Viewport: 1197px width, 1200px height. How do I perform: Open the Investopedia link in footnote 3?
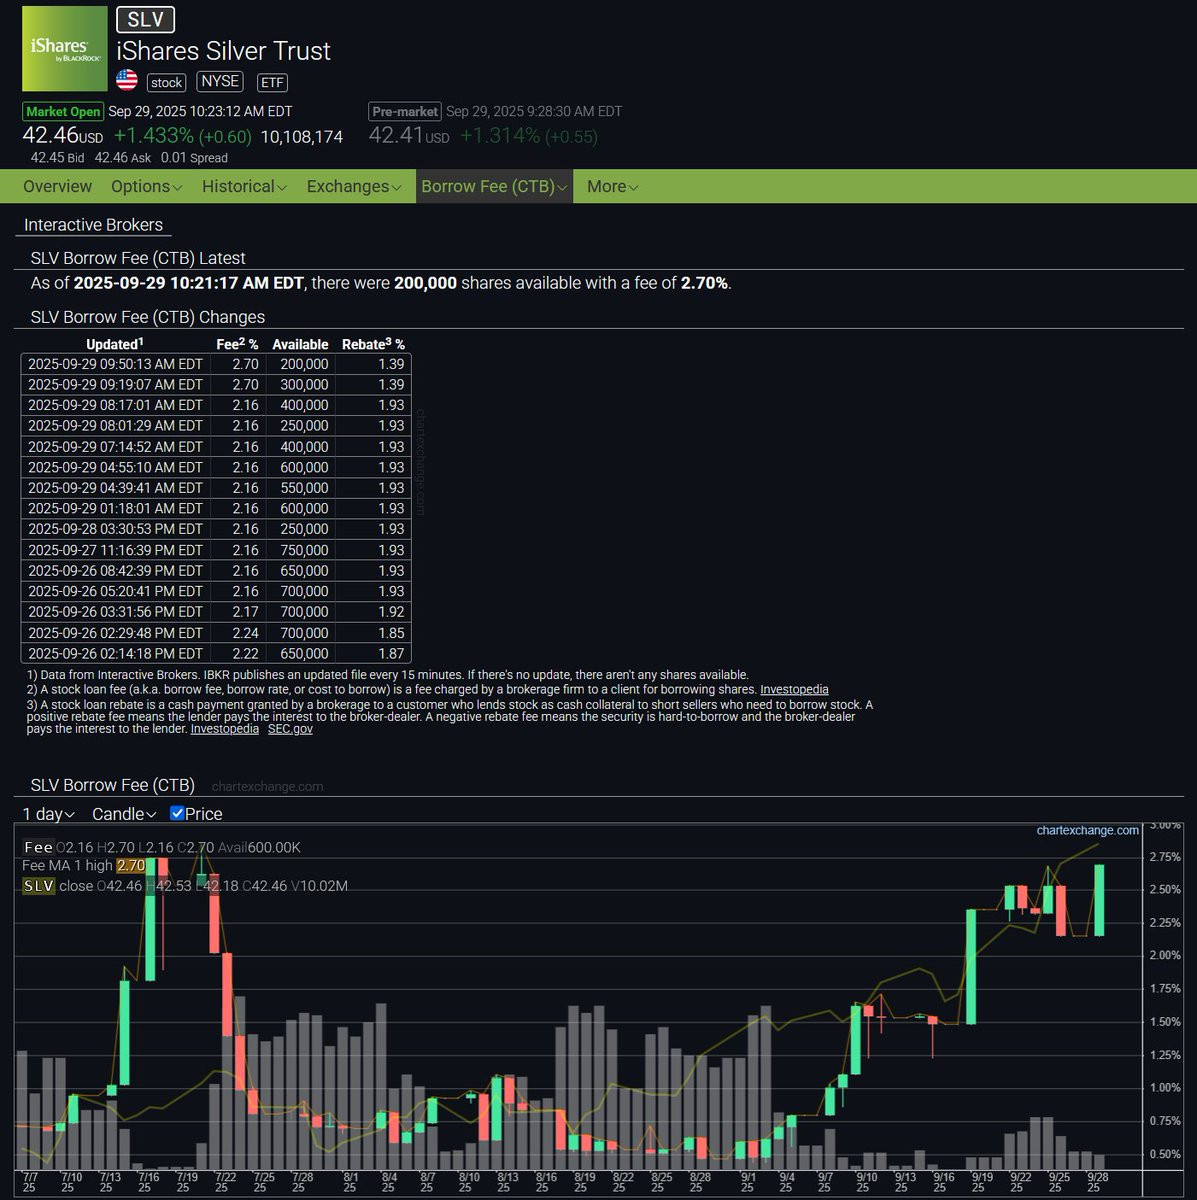(x=224, y=729)
